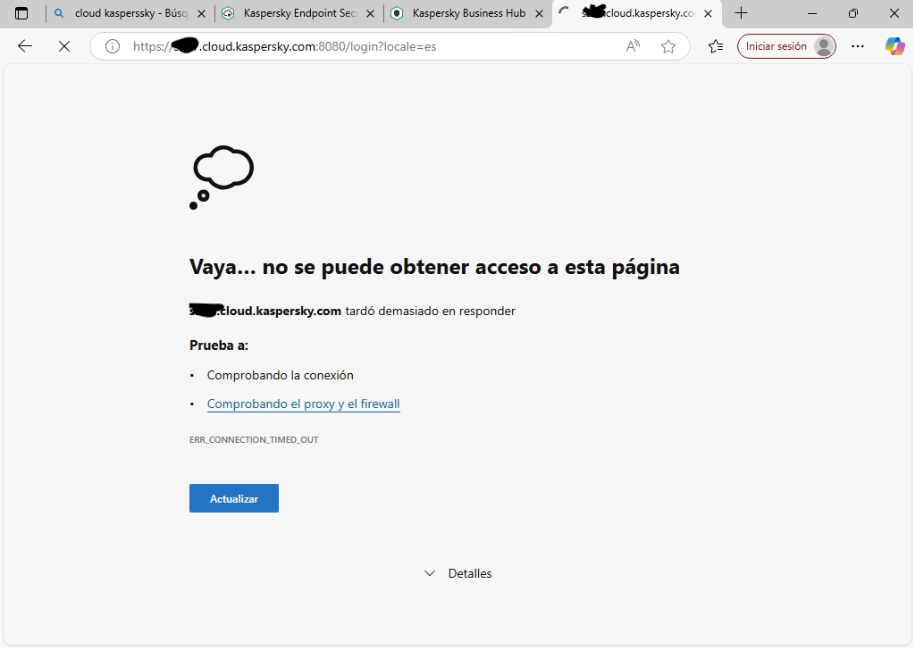Open Read aloud icon in address bar
The image size is (913, 648).
click(x=633, y=47)
